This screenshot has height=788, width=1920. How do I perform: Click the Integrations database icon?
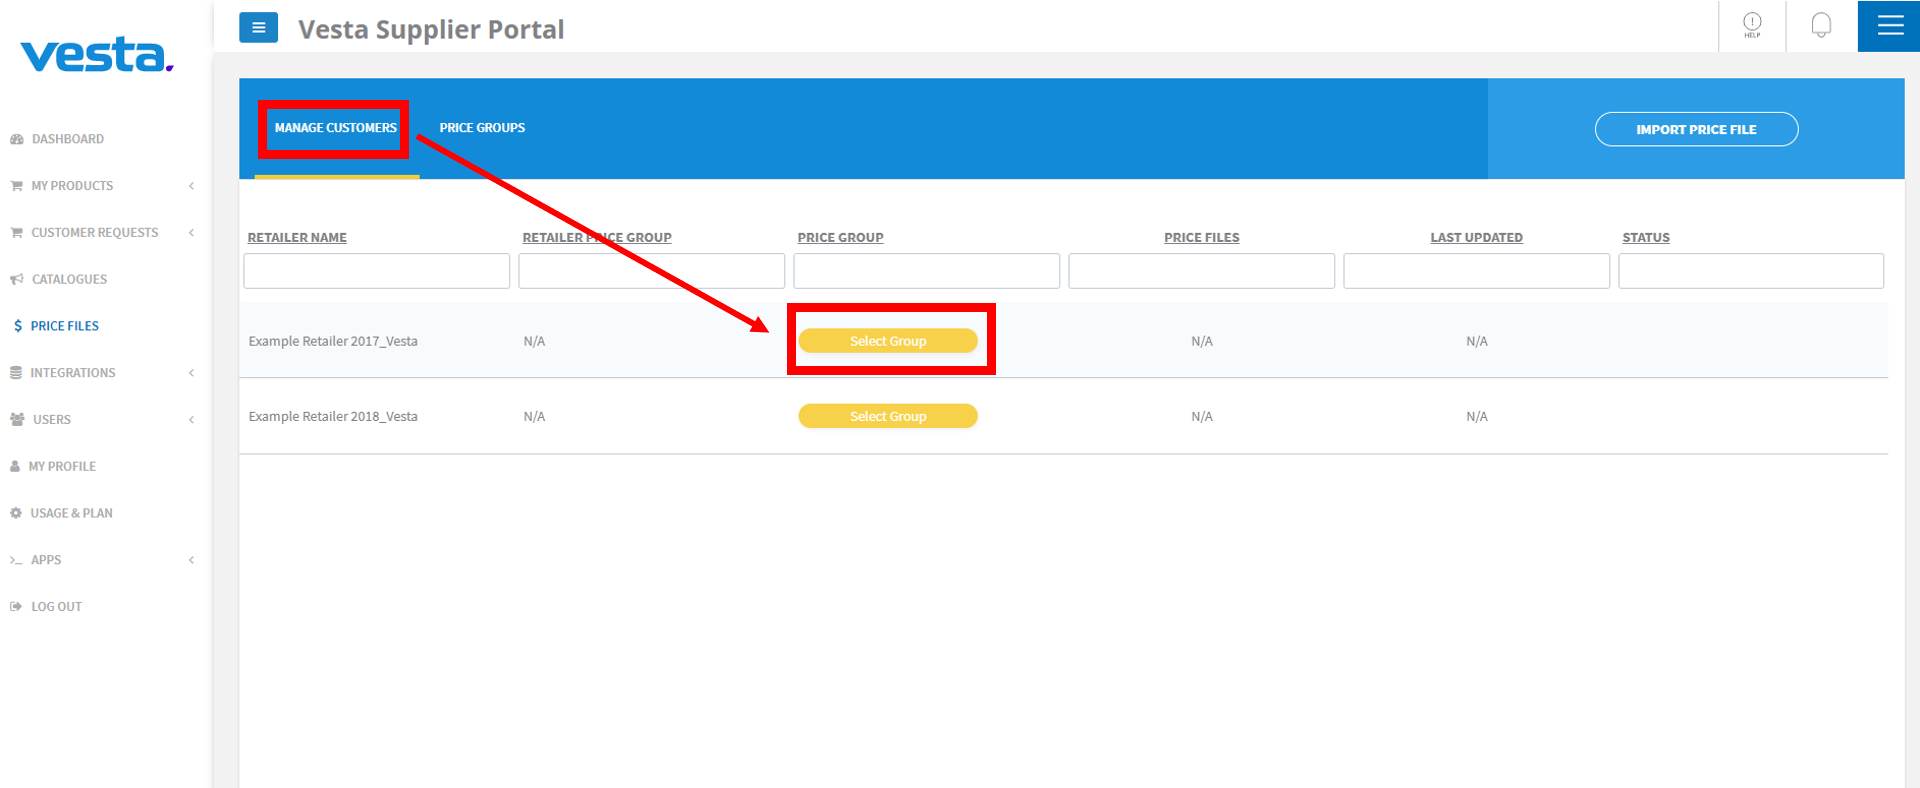(16, 373)
